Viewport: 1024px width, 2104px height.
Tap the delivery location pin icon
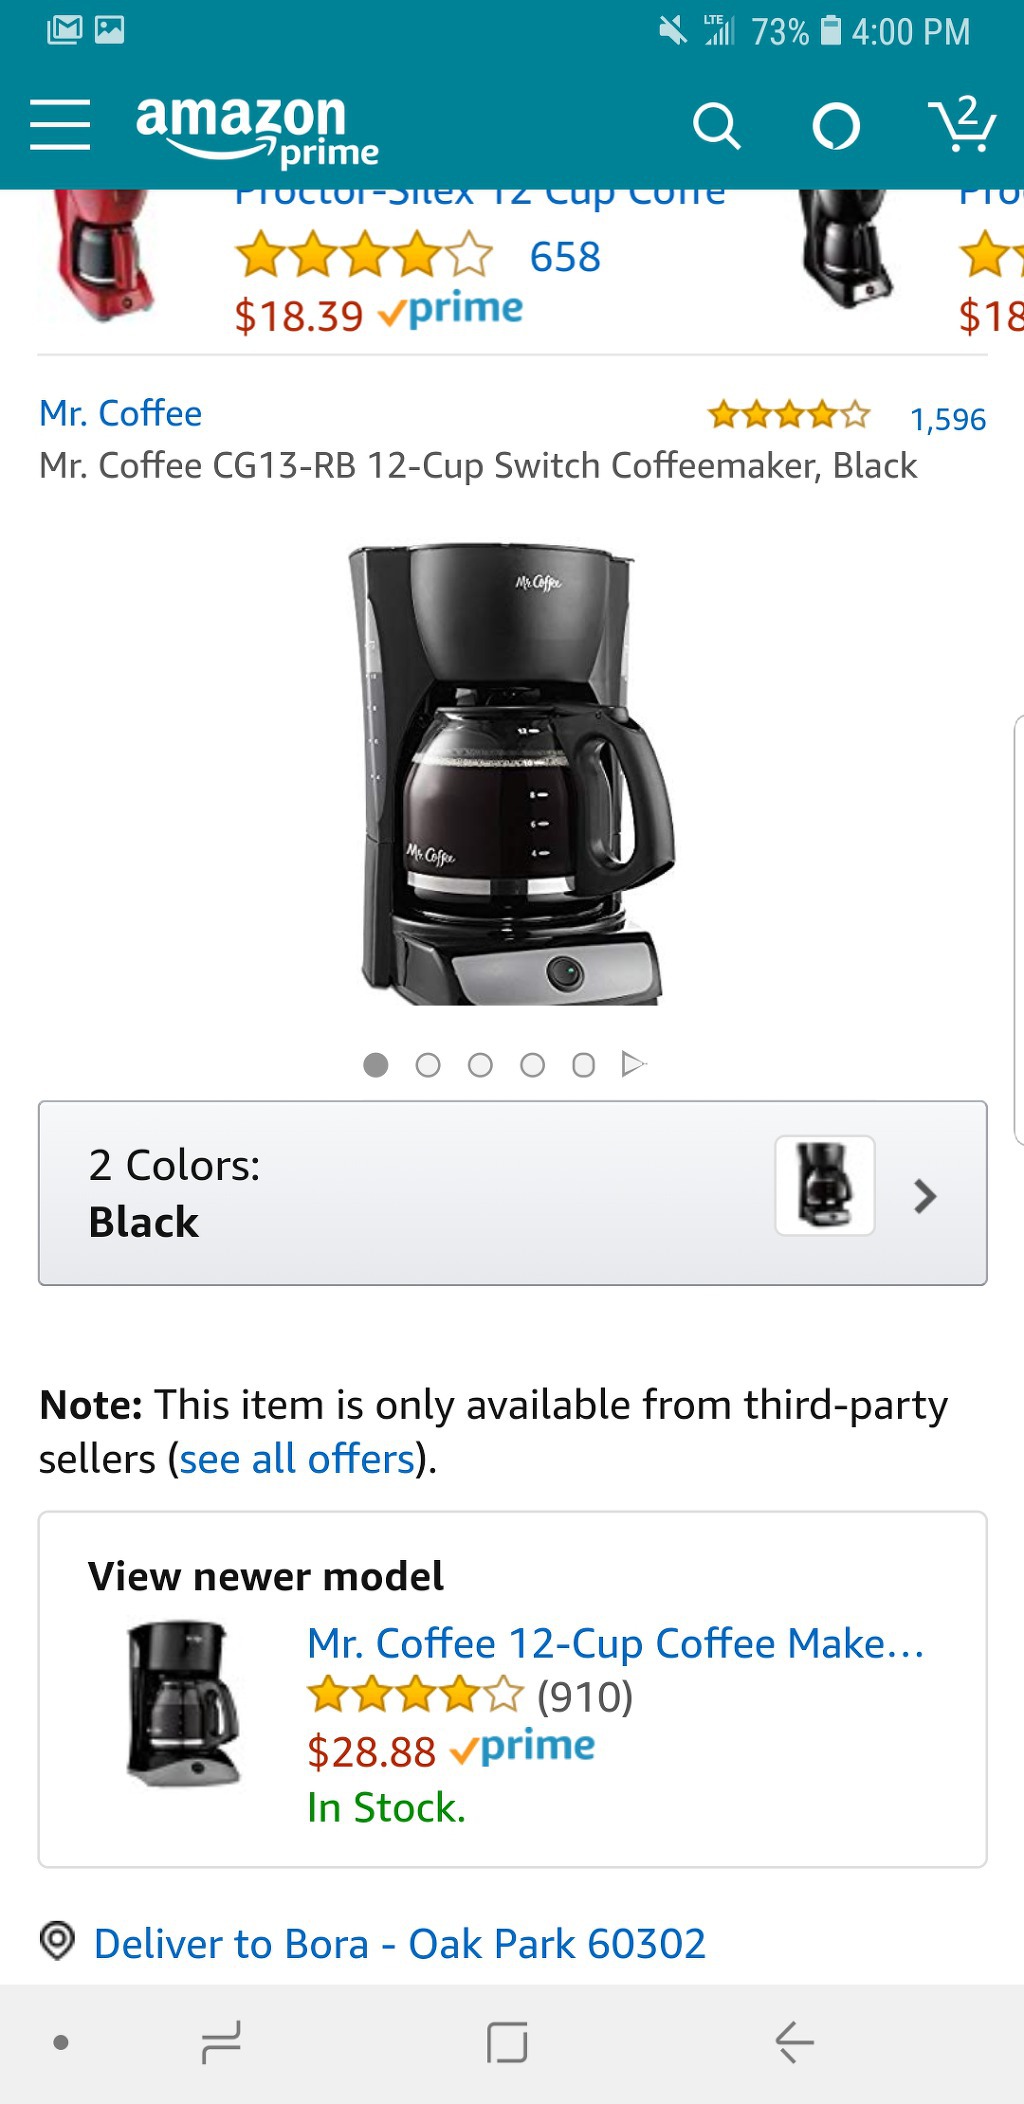tap(57, 1941)
